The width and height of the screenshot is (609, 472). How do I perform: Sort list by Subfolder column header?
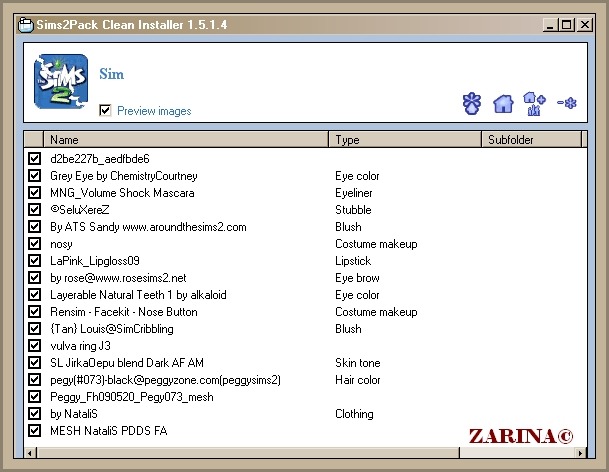click(x=532, y=139)
